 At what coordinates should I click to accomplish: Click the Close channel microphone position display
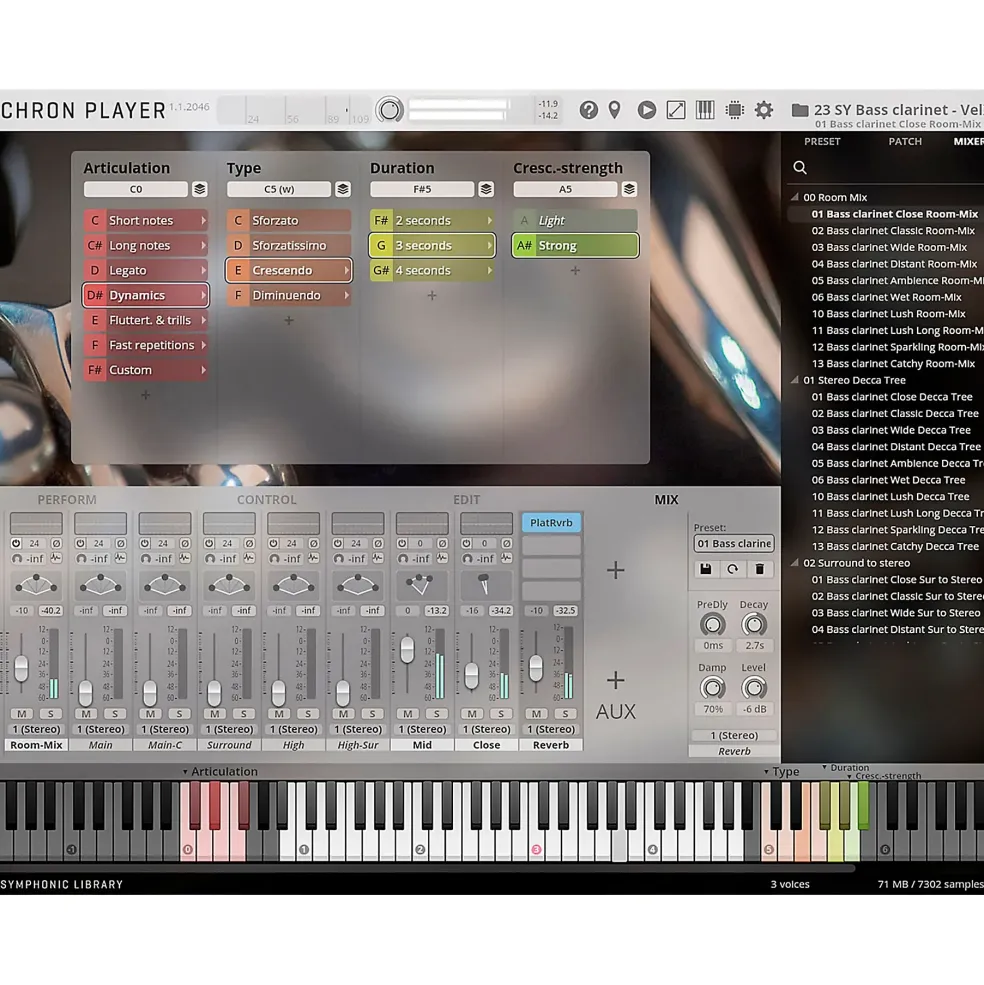pyautogui.click(x=486, y=585)
